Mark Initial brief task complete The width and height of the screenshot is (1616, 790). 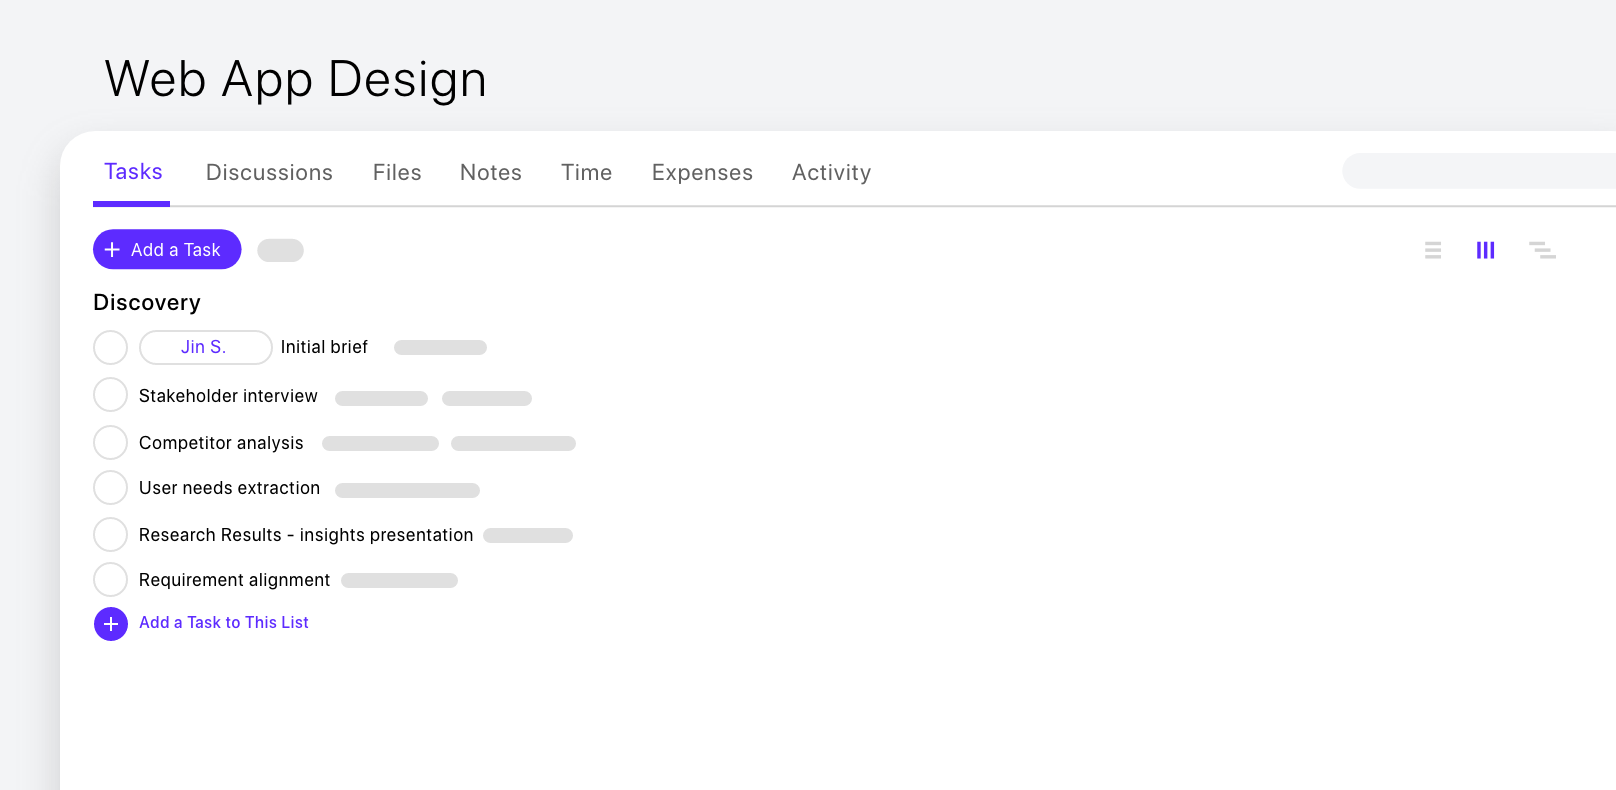tap(110, 347)
